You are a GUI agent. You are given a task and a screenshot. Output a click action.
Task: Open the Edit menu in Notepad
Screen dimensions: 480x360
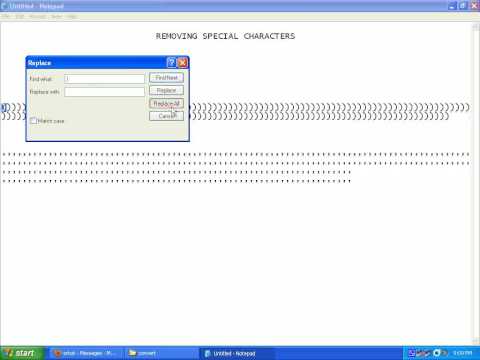[20, 16]
